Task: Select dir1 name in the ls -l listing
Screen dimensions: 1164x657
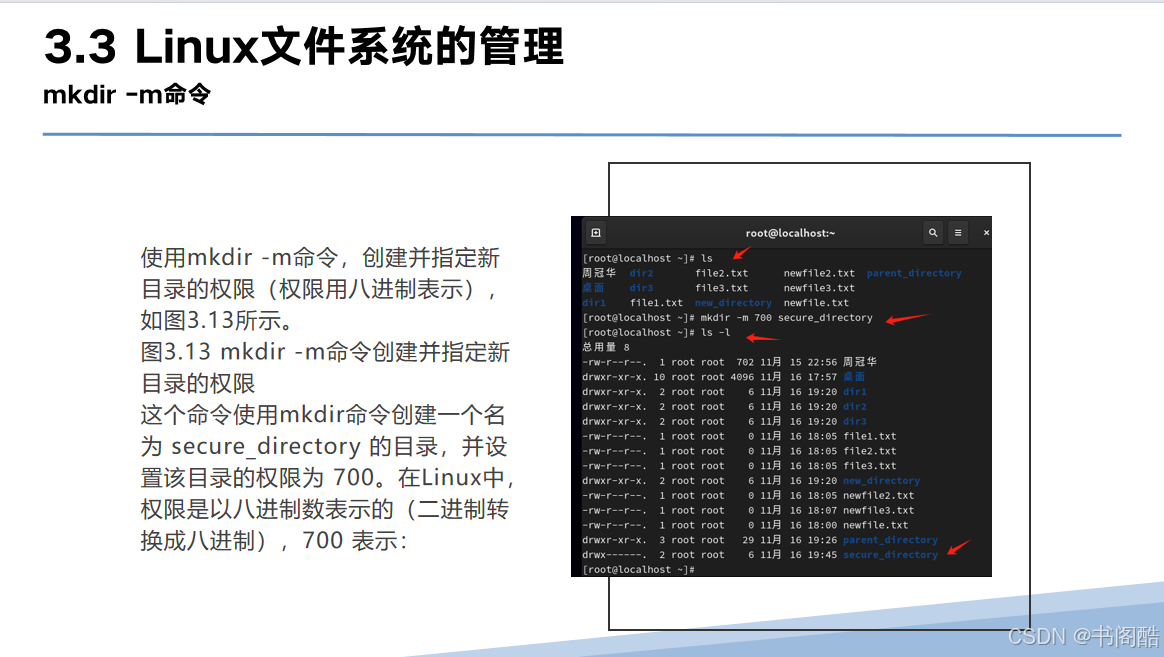Action: (854, 392)
